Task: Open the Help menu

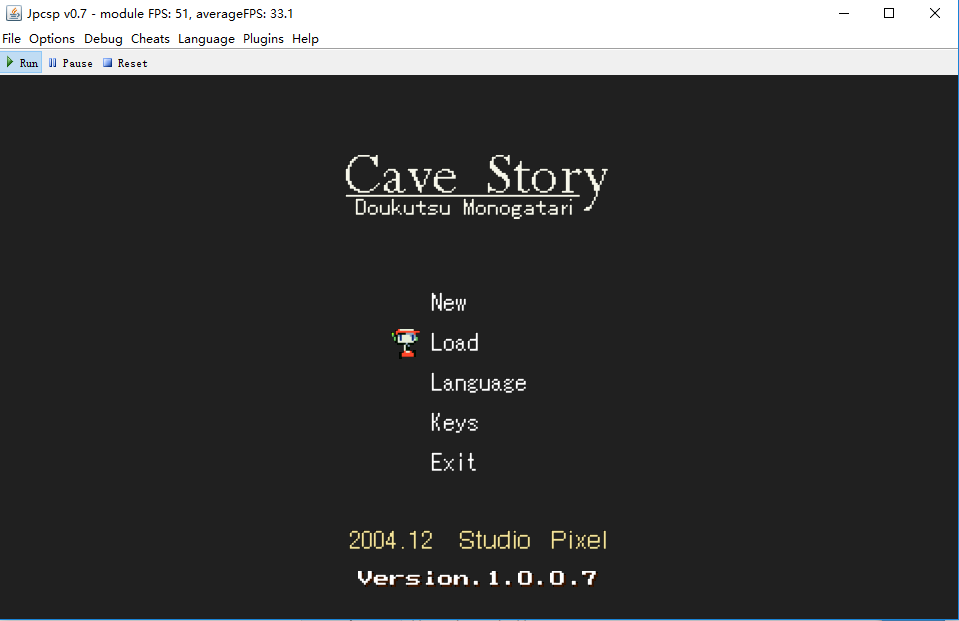Action: coord(305,39)
